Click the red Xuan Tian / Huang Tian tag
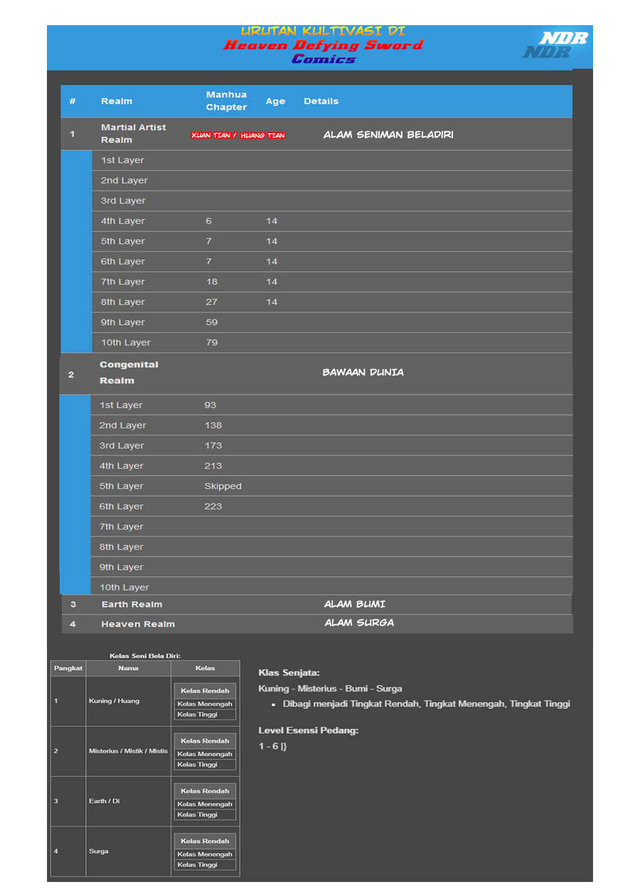This screenshot has width=640, height=888. pos(238,135)
